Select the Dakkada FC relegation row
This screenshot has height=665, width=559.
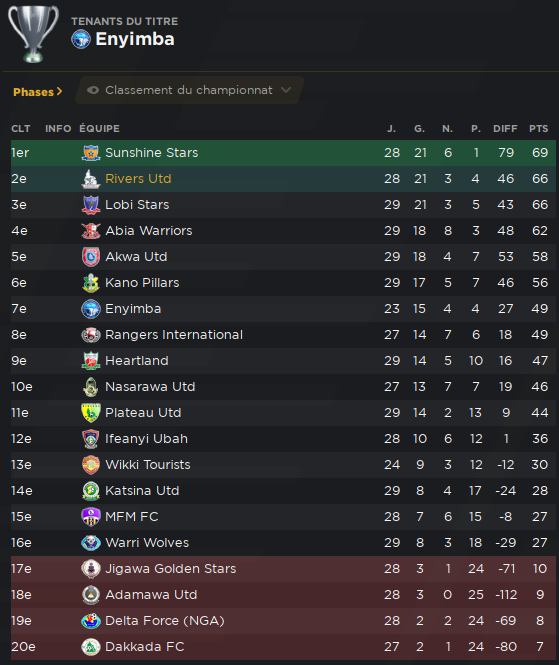283,647
